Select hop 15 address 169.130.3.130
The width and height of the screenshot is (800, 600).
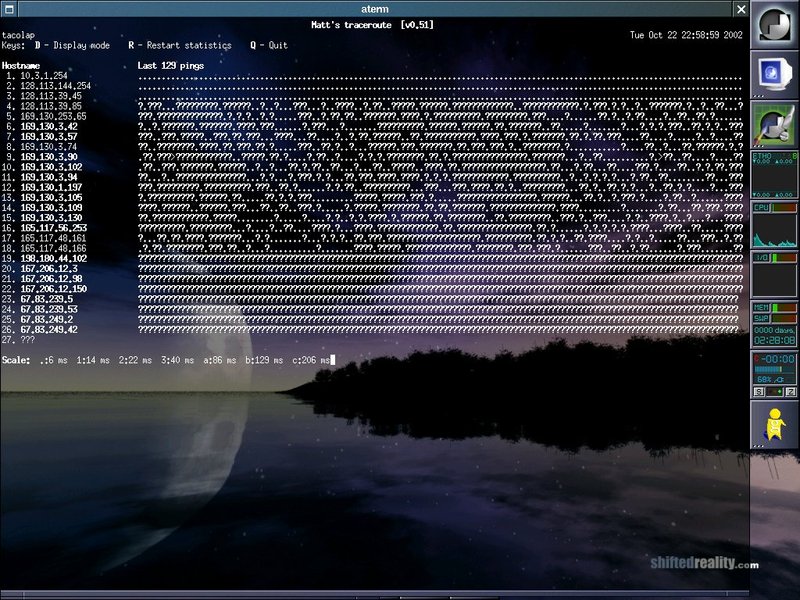[x=51, y=218]
